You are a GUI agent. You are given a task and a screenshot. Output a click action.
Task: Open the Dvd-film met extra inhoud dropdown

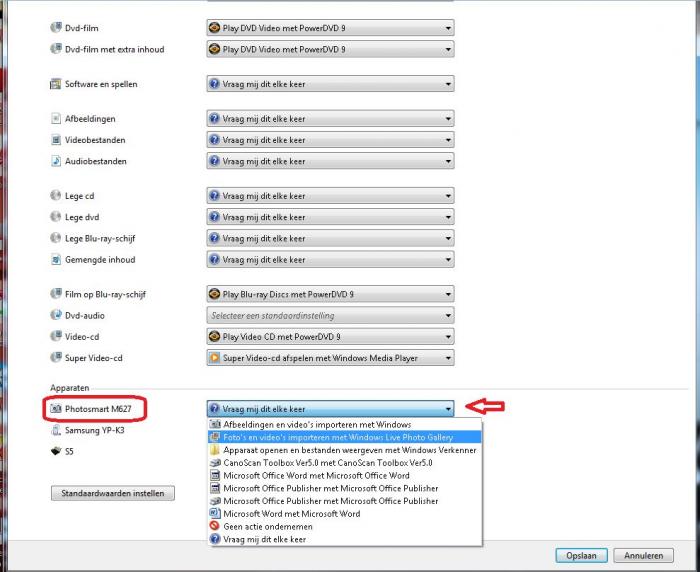click(x=330, y=49)
